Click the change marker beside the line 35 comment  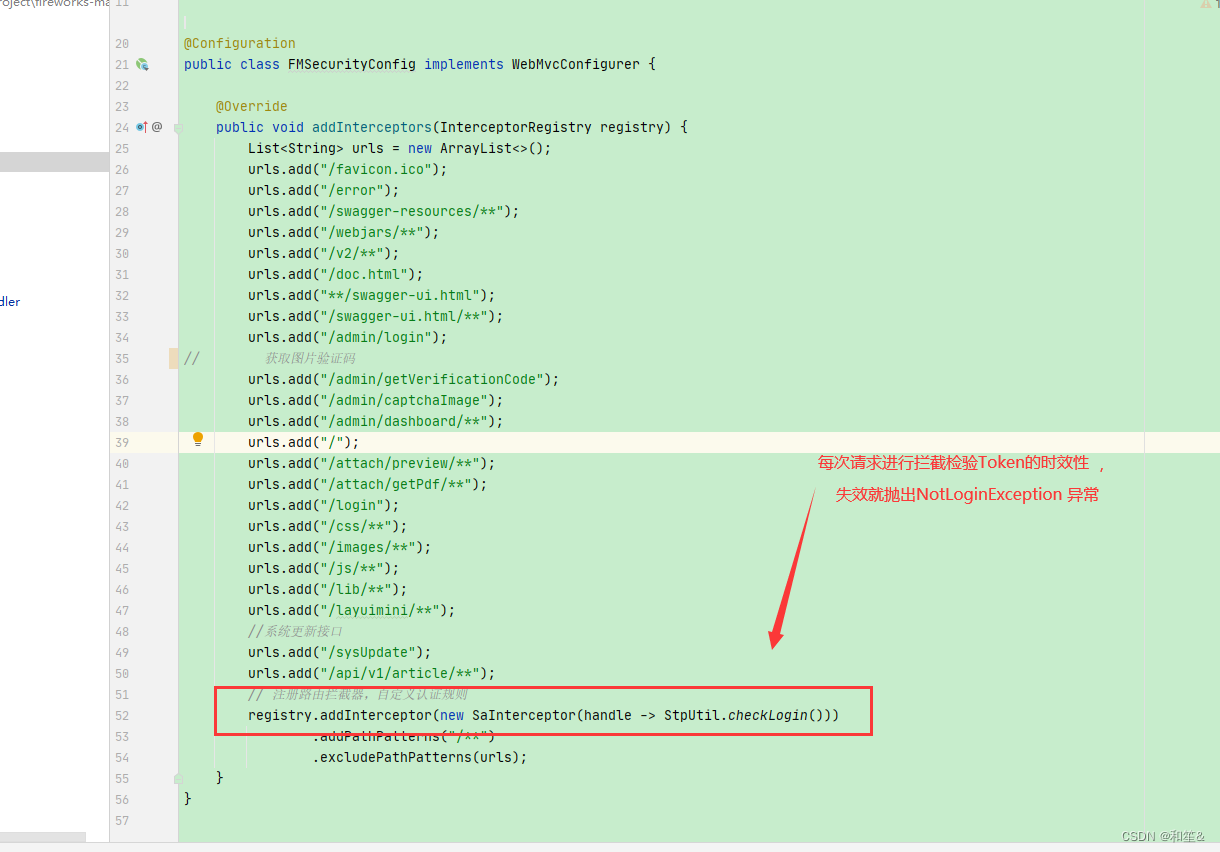(173, 358)
